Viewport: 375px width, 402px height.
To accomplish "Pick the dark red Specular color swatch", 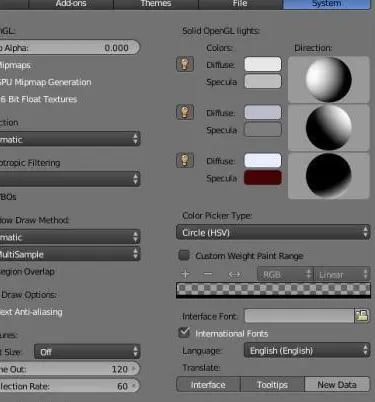I will click(263, 178).
